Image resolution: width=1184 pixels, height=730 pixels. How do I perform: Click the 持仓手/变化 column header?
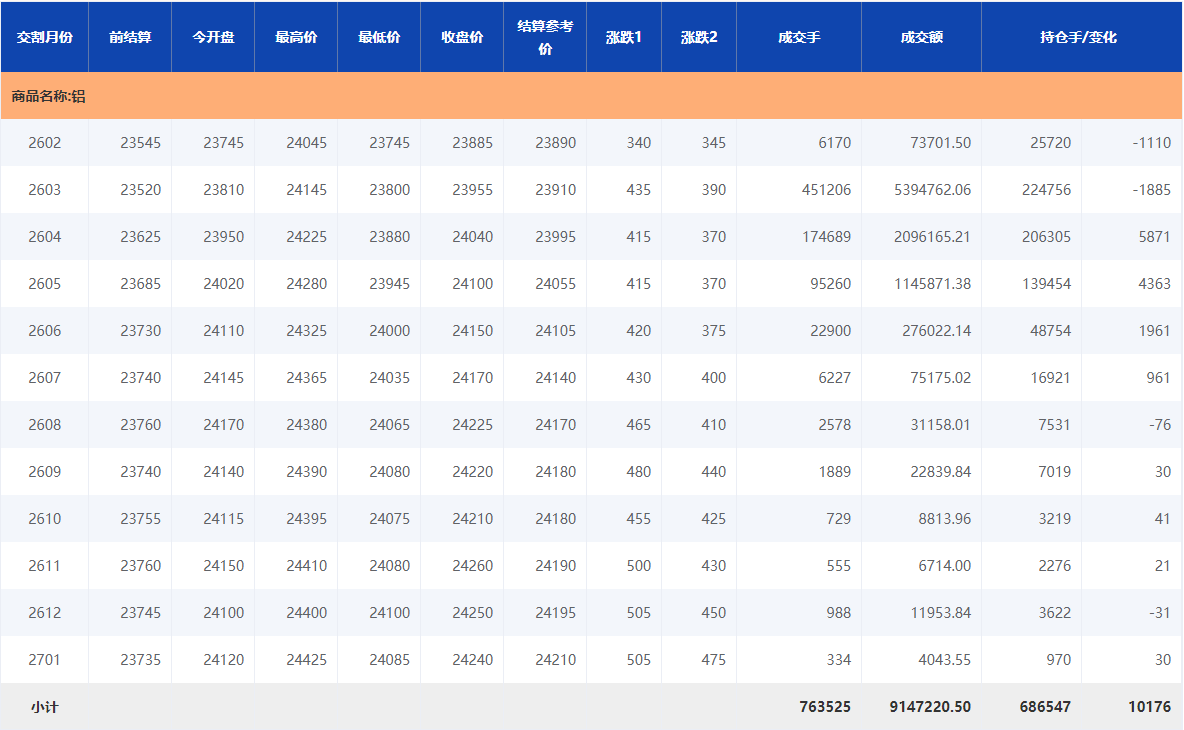click(x=1078, y=37)
